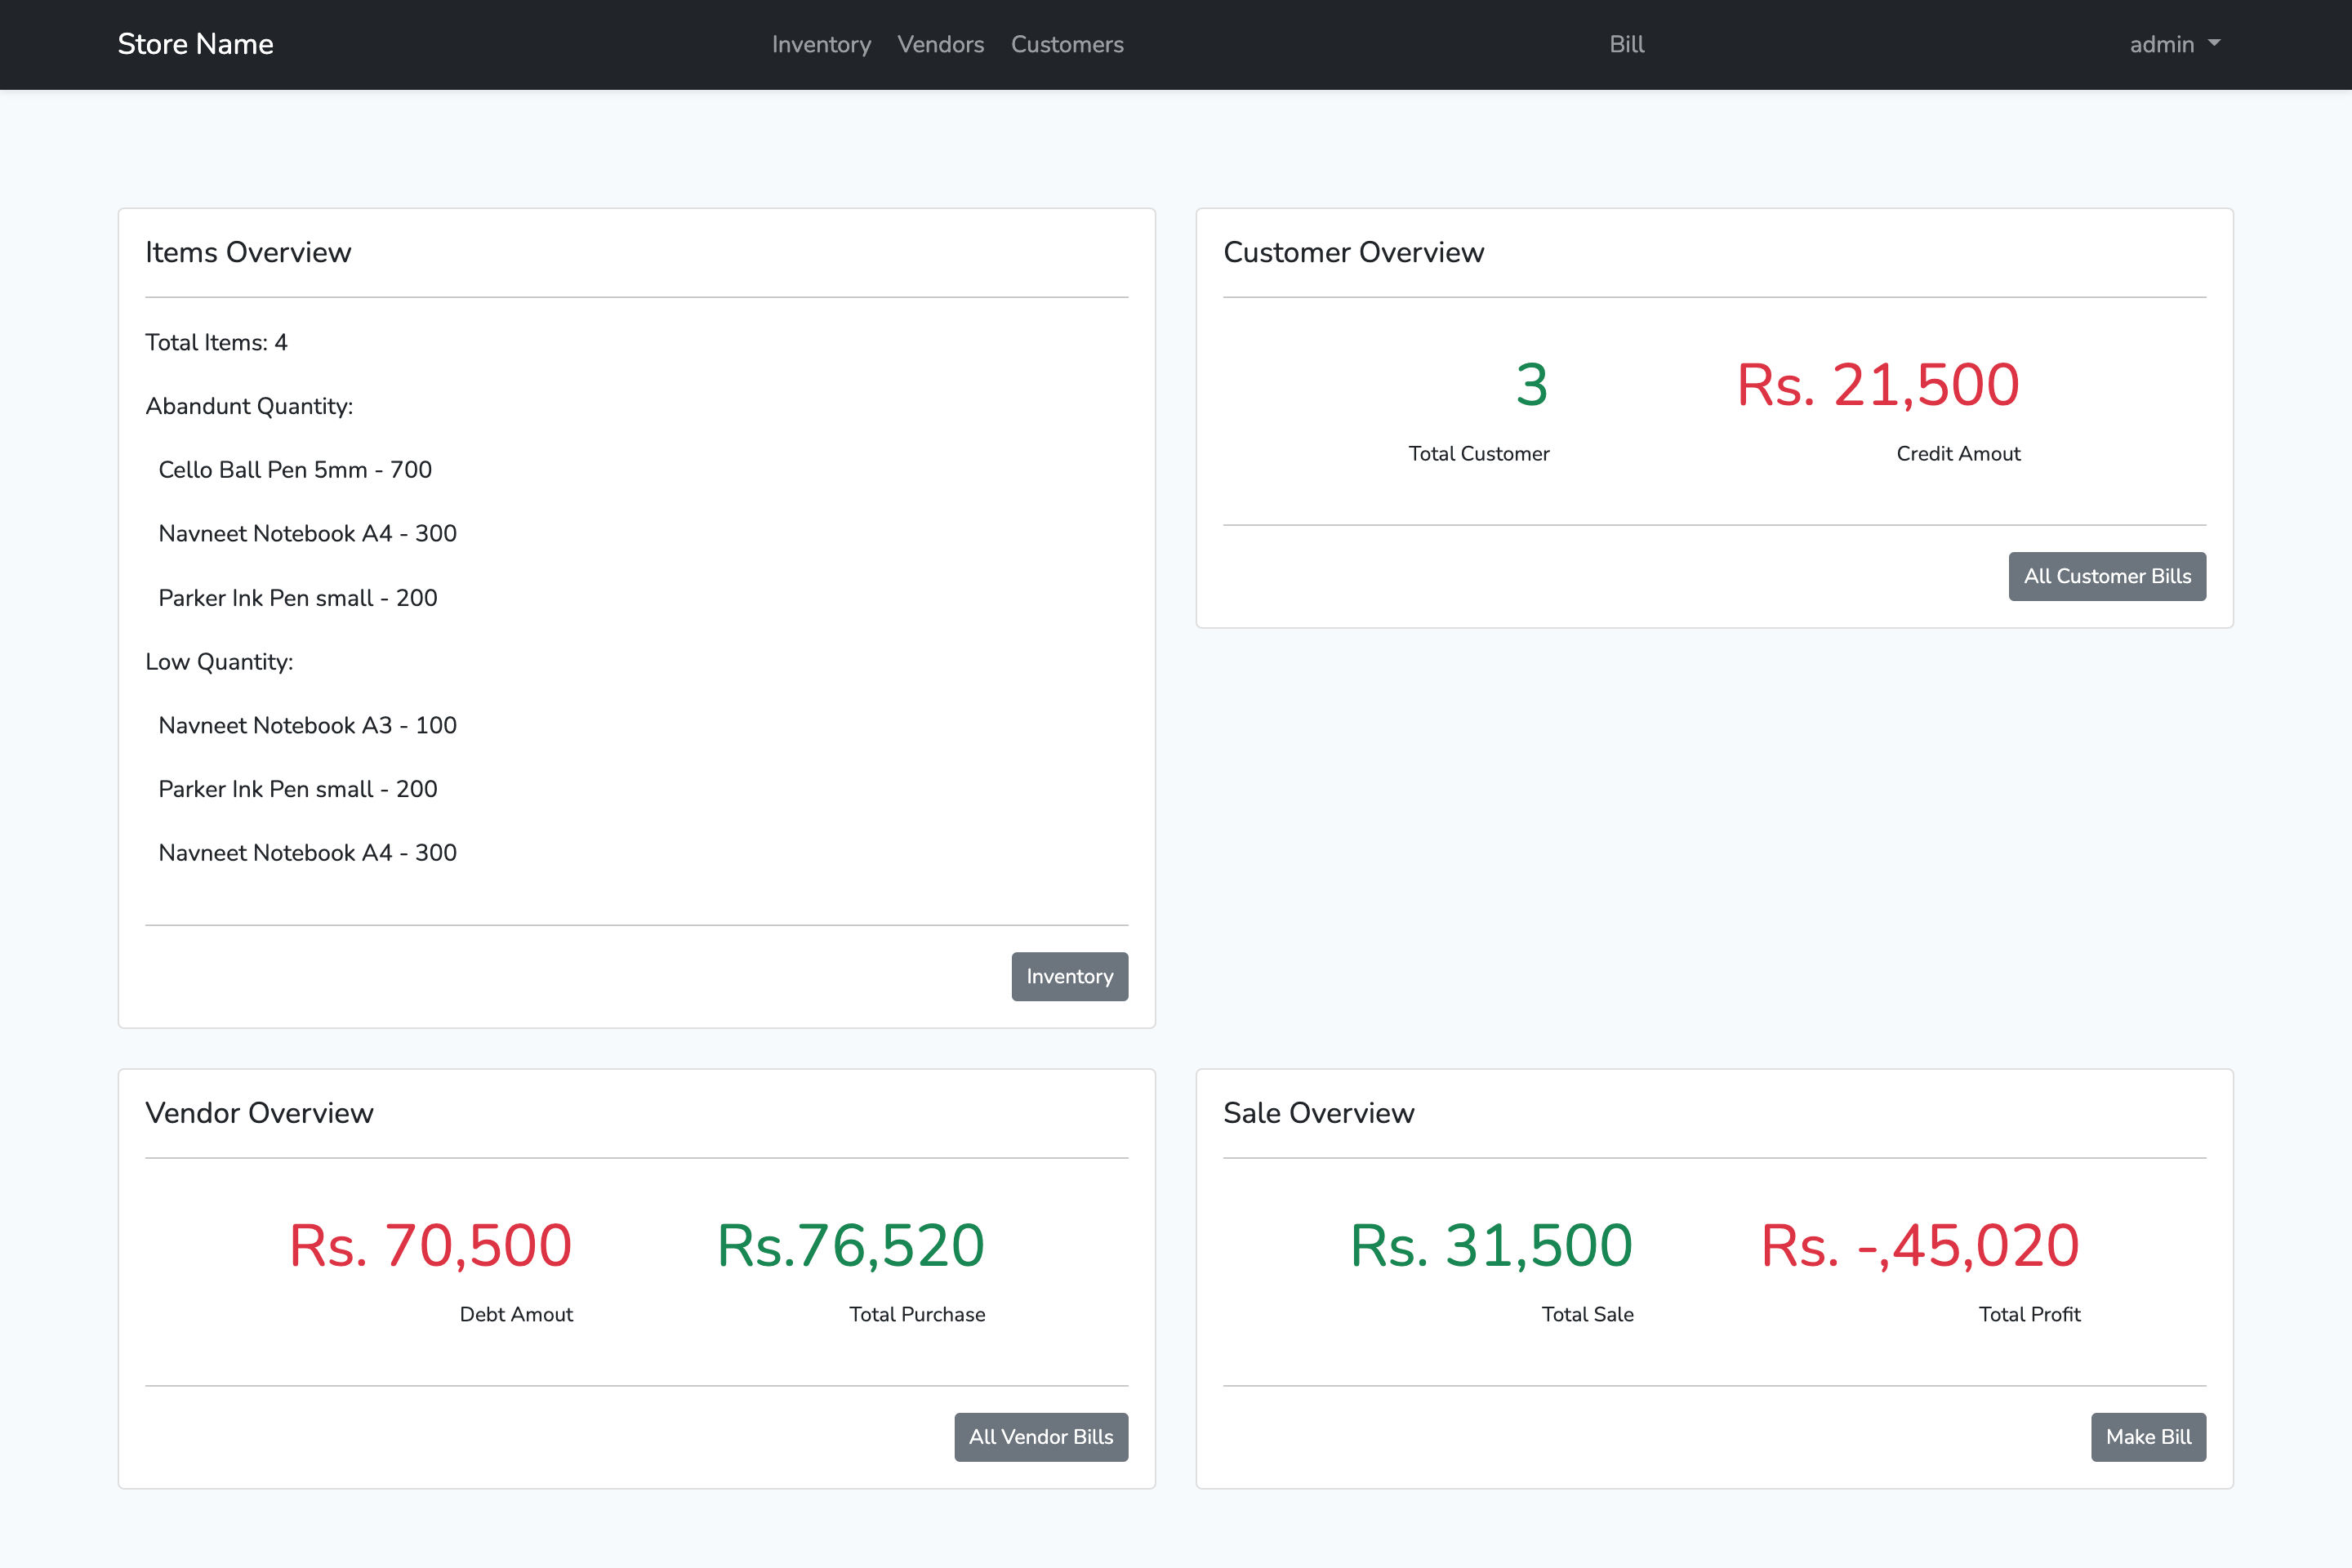Image resolution: width=2352 pixels, height=1568 pixels.
Task: Click the Items Overview card heading
Action: (x=248, y=252)
